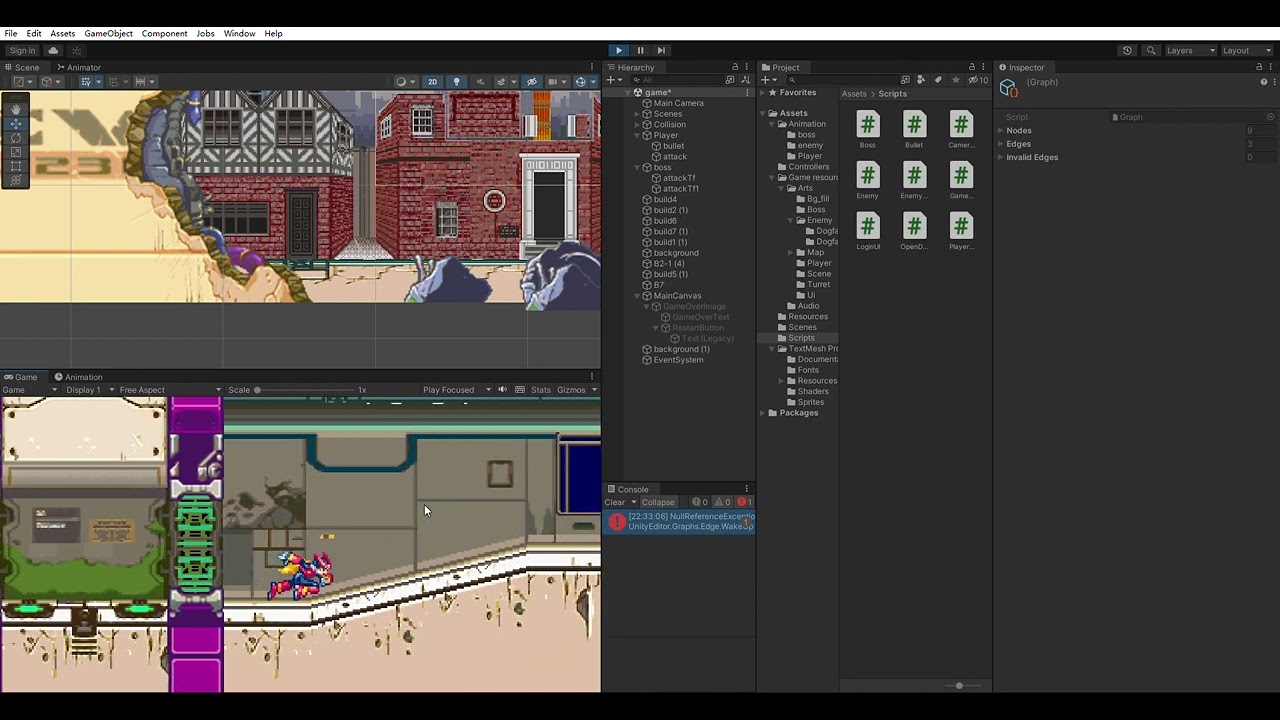Click Clear button in Console
The image size is (1280, 720).
615,502
